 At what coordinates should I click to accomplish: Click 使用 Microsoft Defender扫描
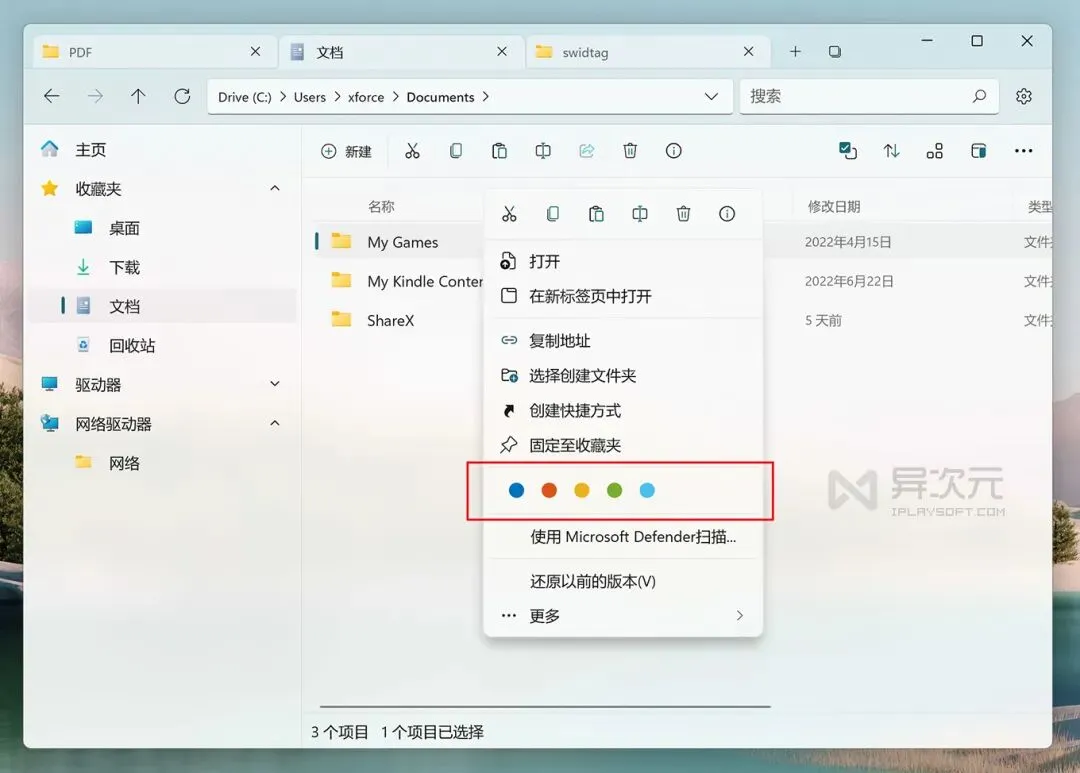click(x=623, y=537)
